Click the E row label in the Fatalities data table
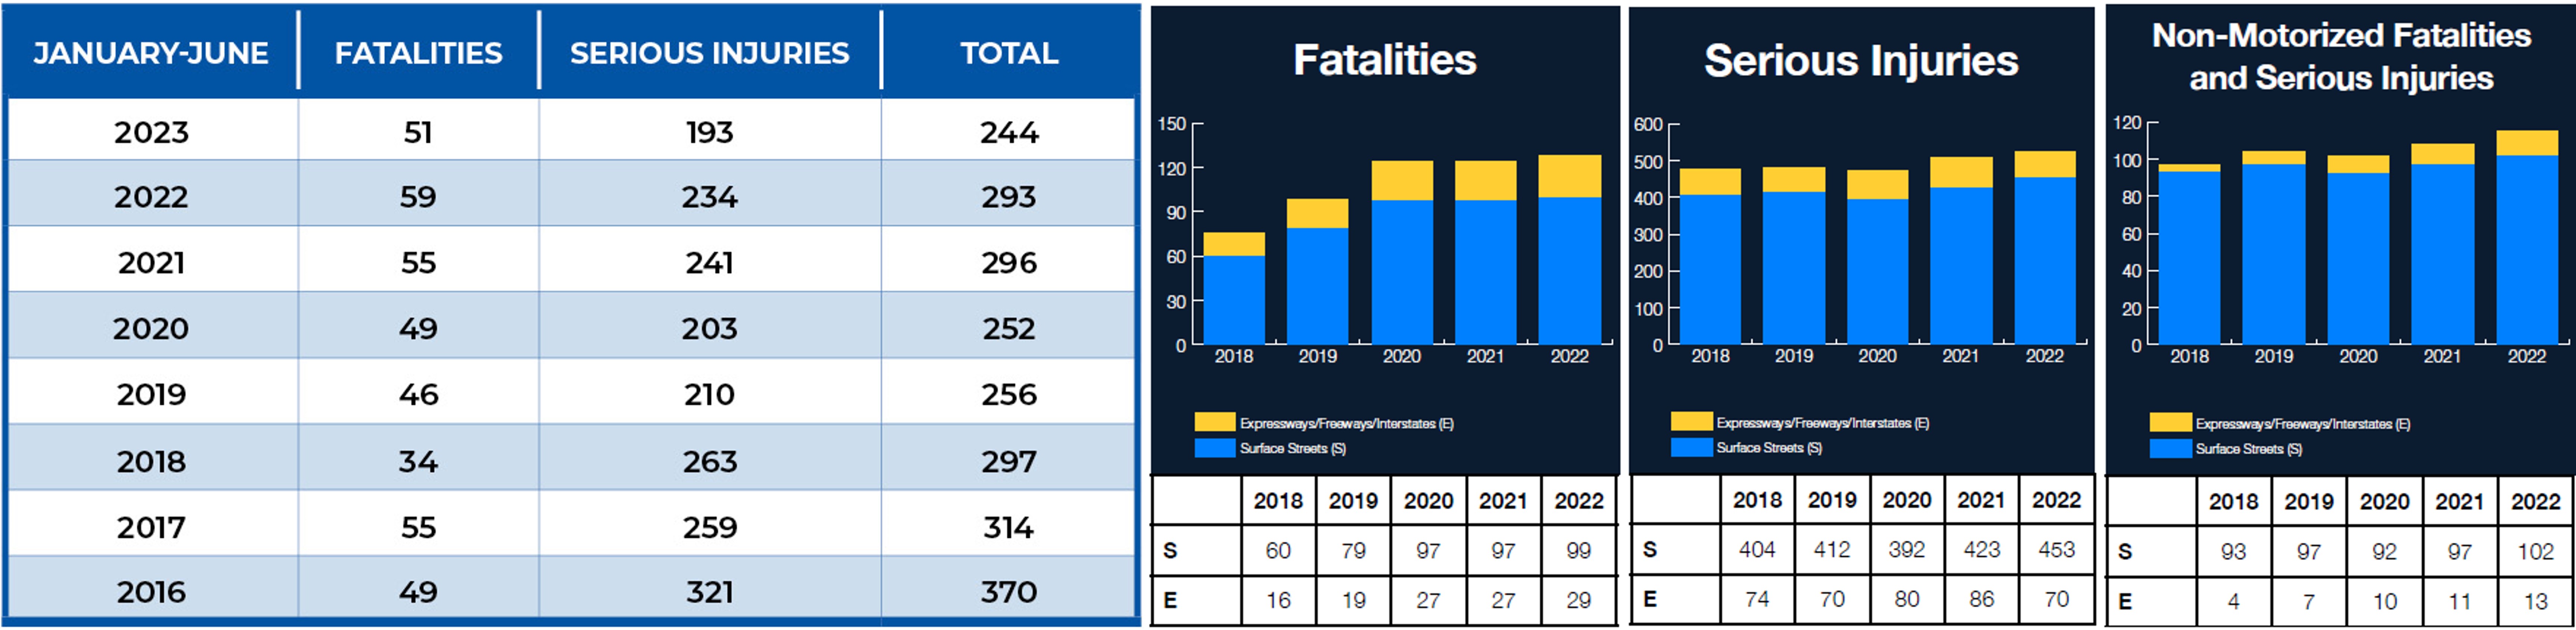Screen dimensions: 2576x630 click(1170, 601)
